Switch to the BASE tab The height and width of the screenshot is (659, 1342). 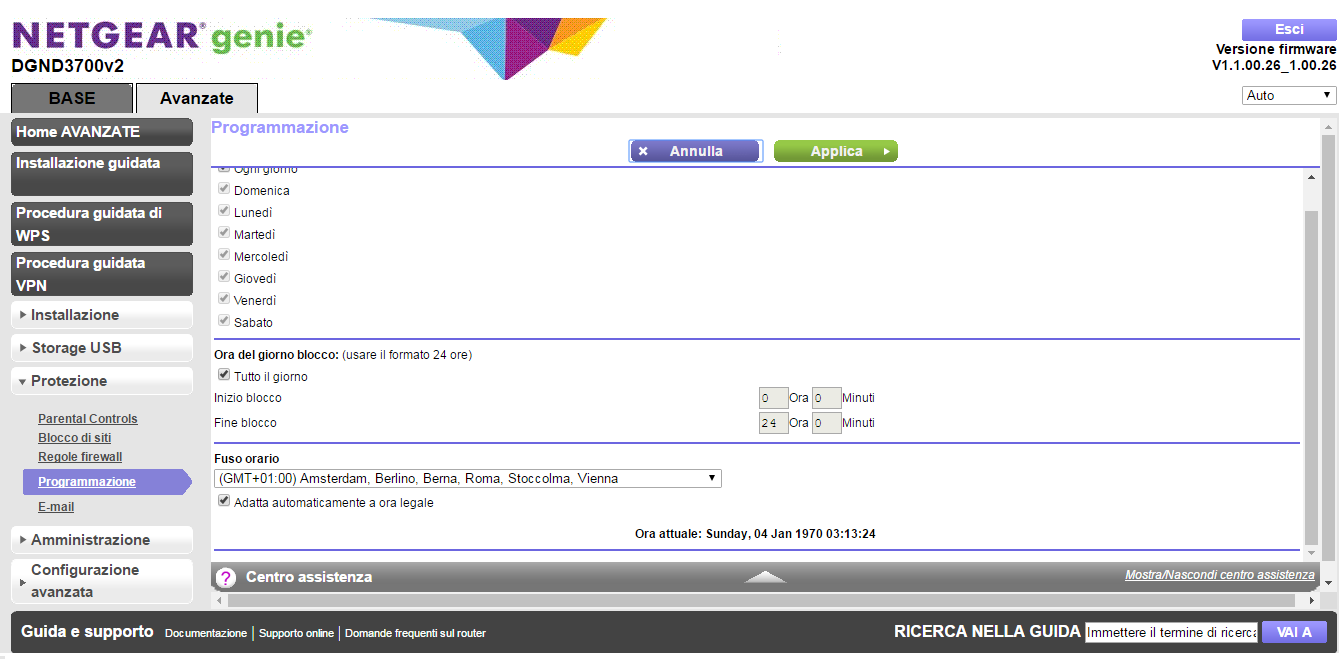[x=70, y=97]
